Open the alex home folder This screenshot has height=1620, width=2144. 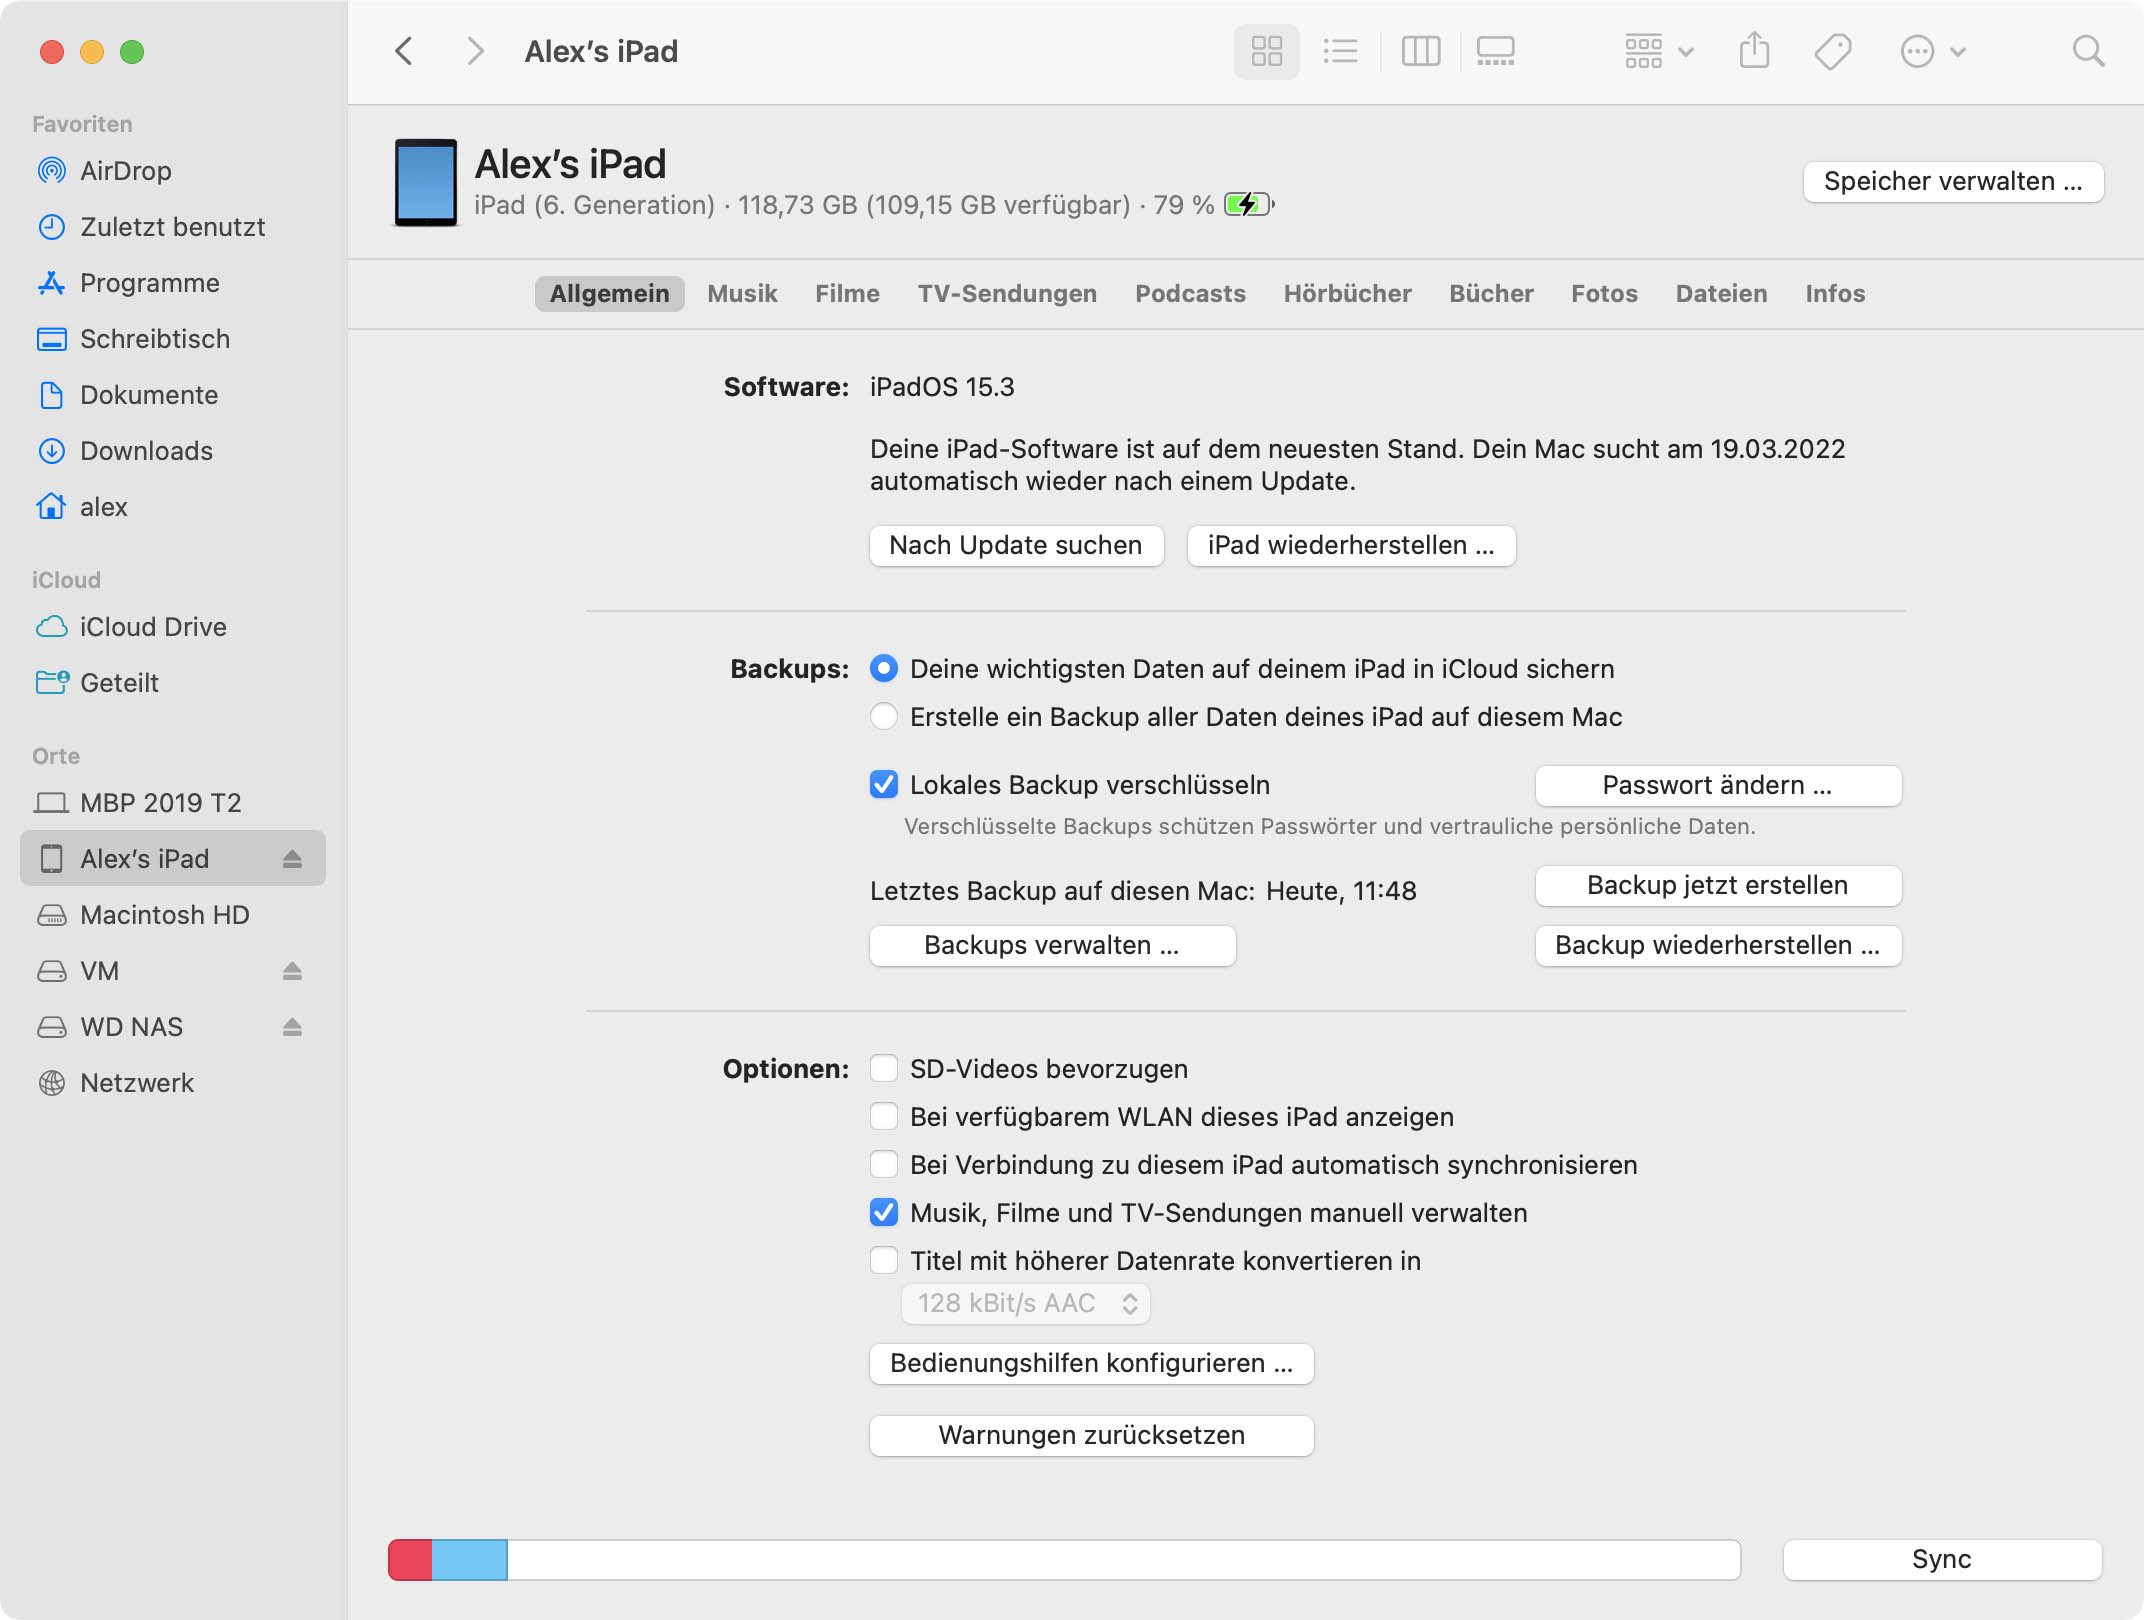173,507
